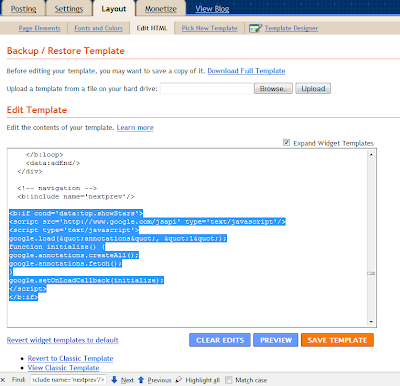
Task: Open View Classic Template link
Action: (63, 368)
